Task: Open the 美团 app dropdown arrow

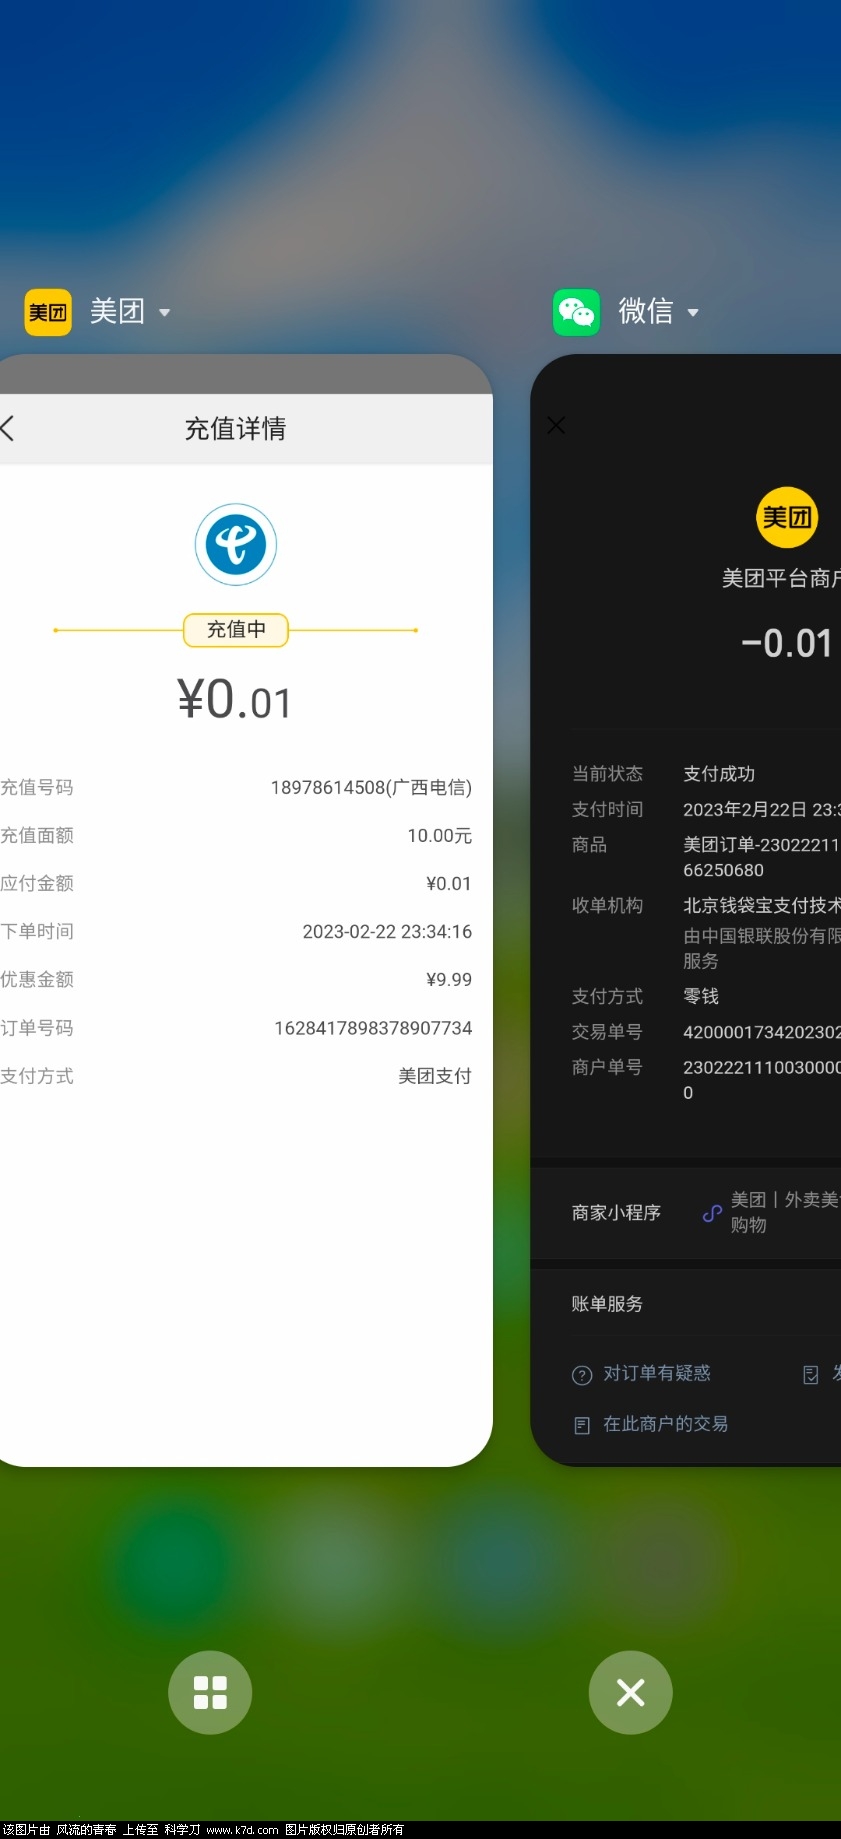Action: pos(164,313)
